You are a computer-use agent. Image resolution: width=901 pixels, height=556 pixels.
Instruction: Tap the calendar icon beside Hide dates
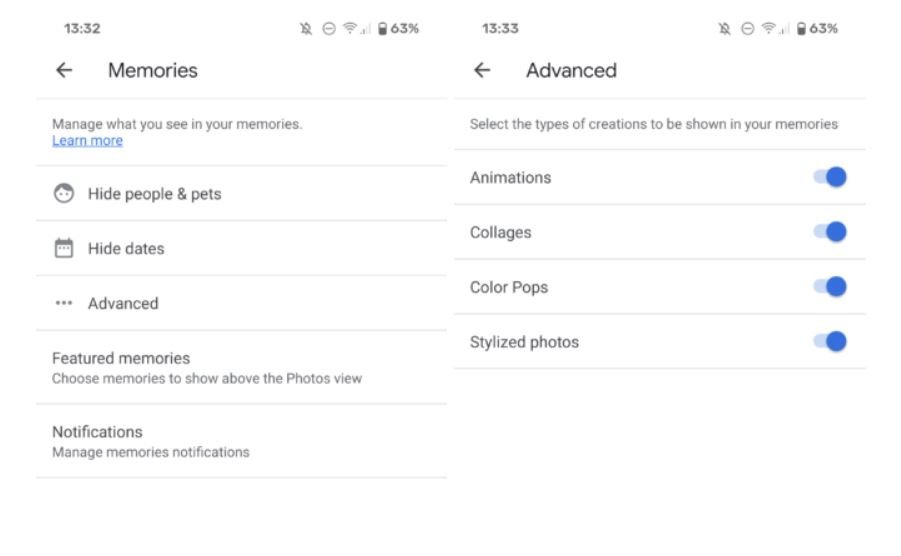64,249
